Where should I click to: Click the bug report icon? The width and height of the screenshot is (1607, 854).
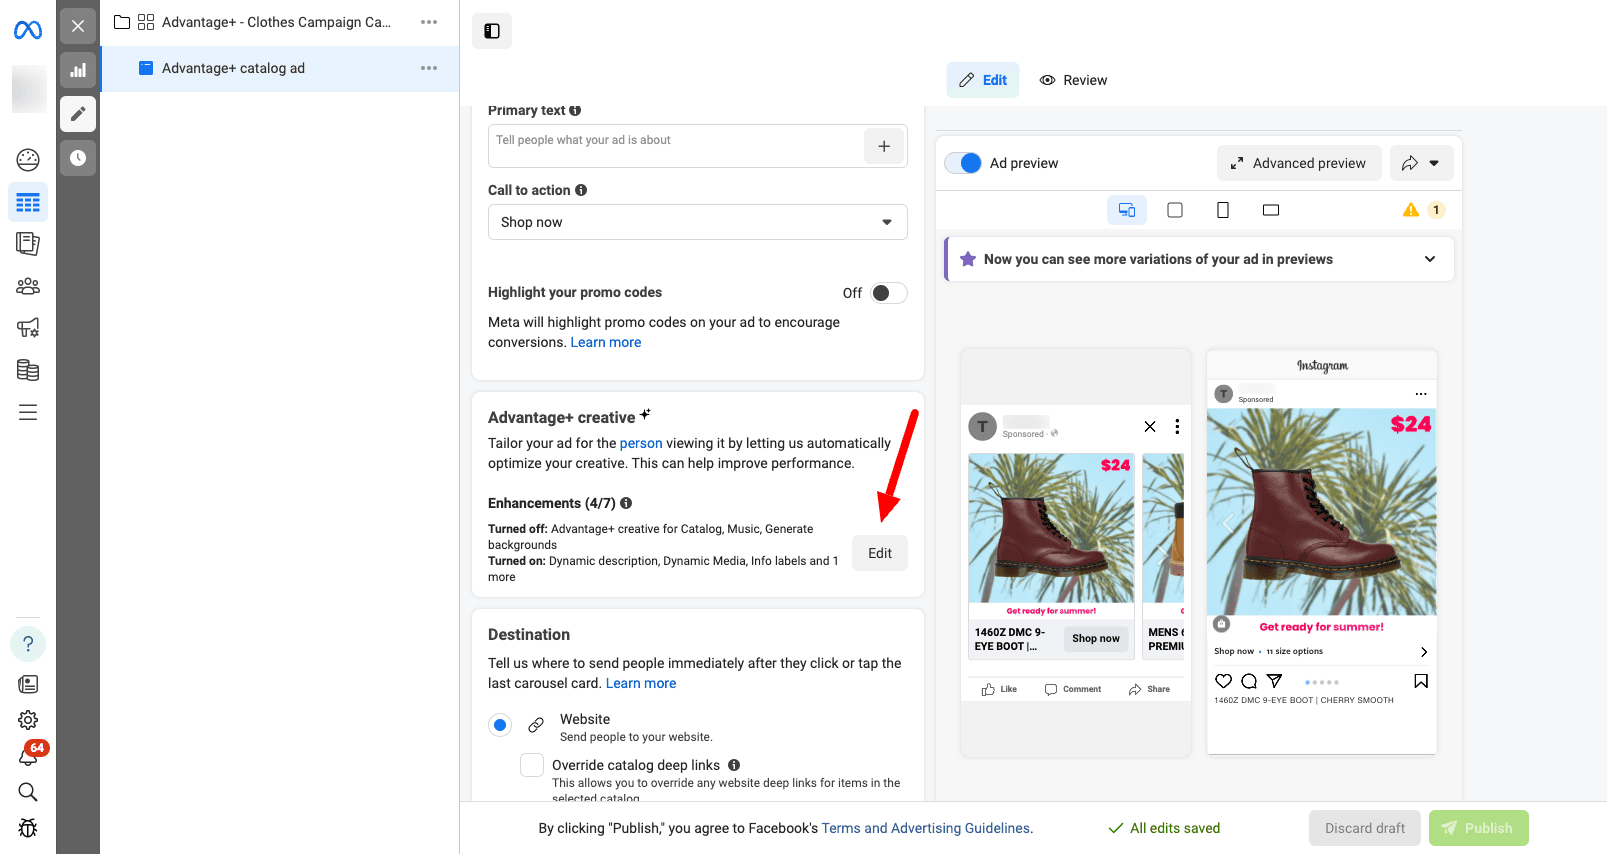click(x=28, y=828)
